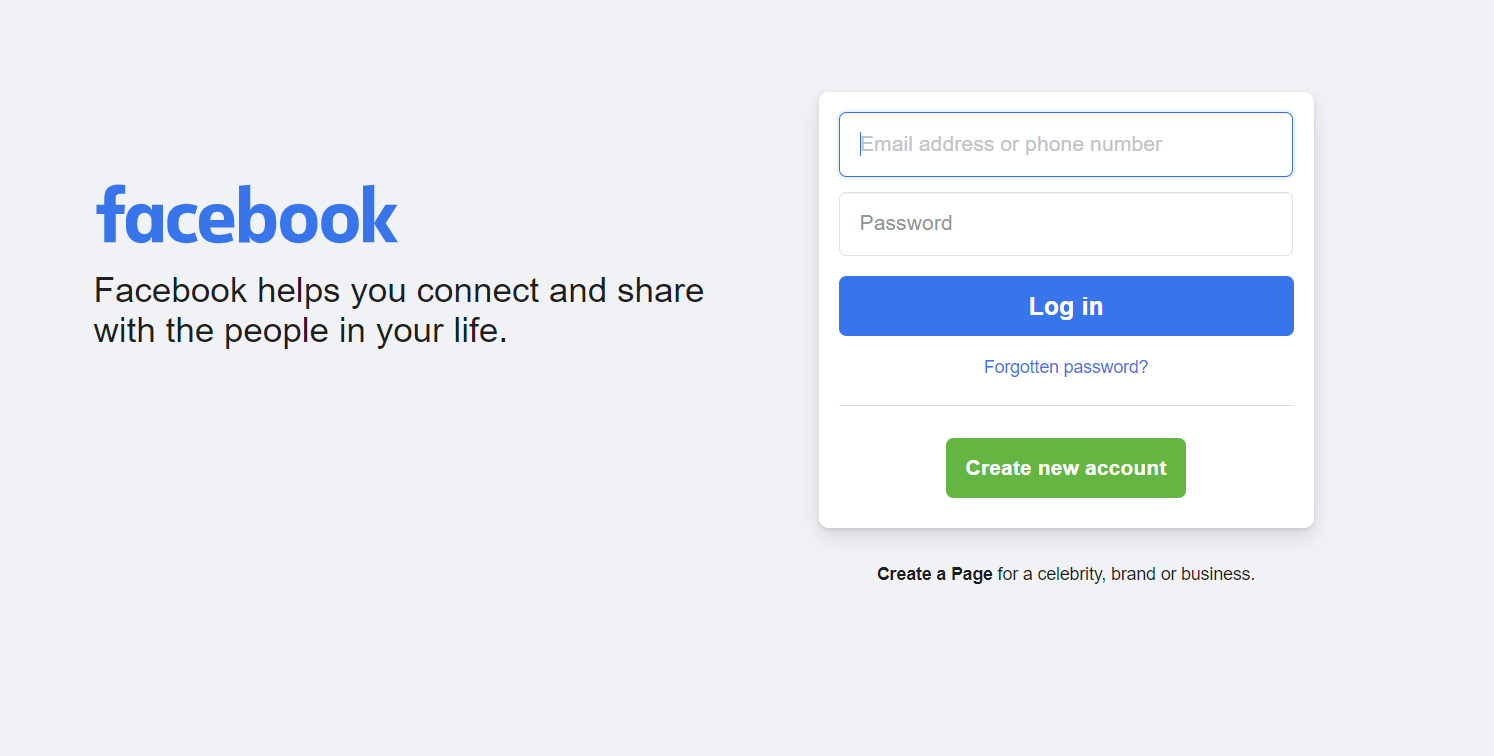Click the blue facebook wordmark
Viewport: 1494px width, 756px height.
tap(247, 214)
